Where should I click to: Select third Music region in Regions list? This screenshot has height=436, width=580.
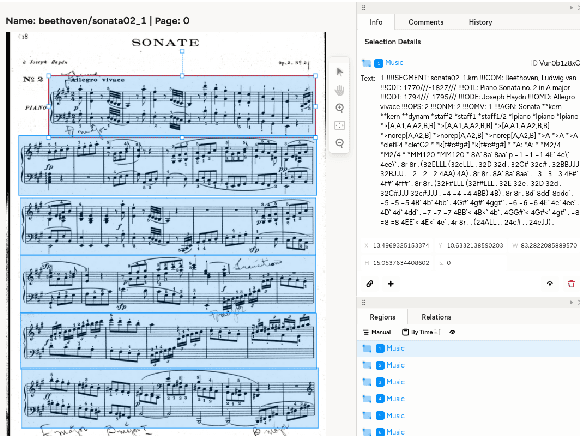[x=468, y=382]
